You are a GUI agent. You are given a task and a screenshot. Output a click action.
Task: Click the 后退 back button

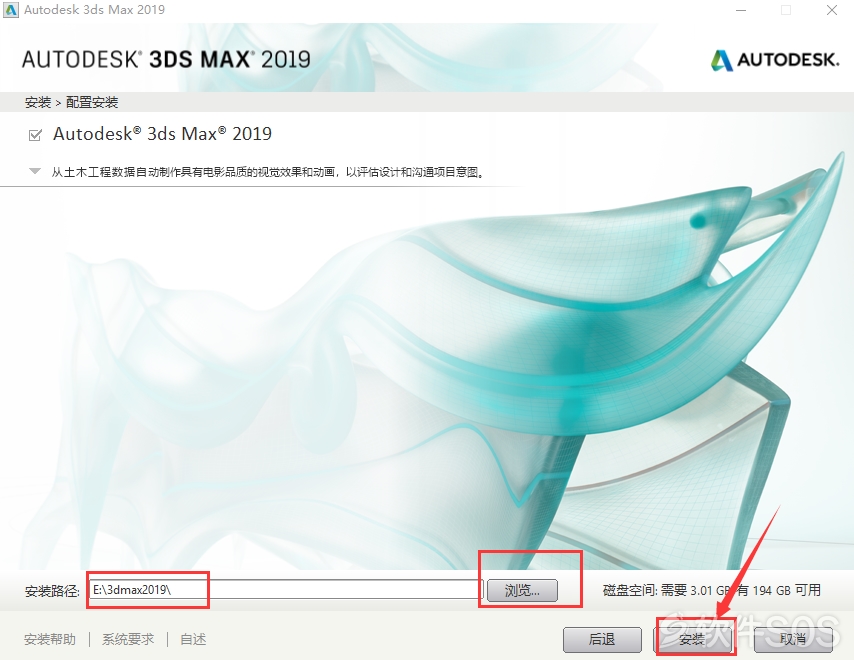click(602, 639)
